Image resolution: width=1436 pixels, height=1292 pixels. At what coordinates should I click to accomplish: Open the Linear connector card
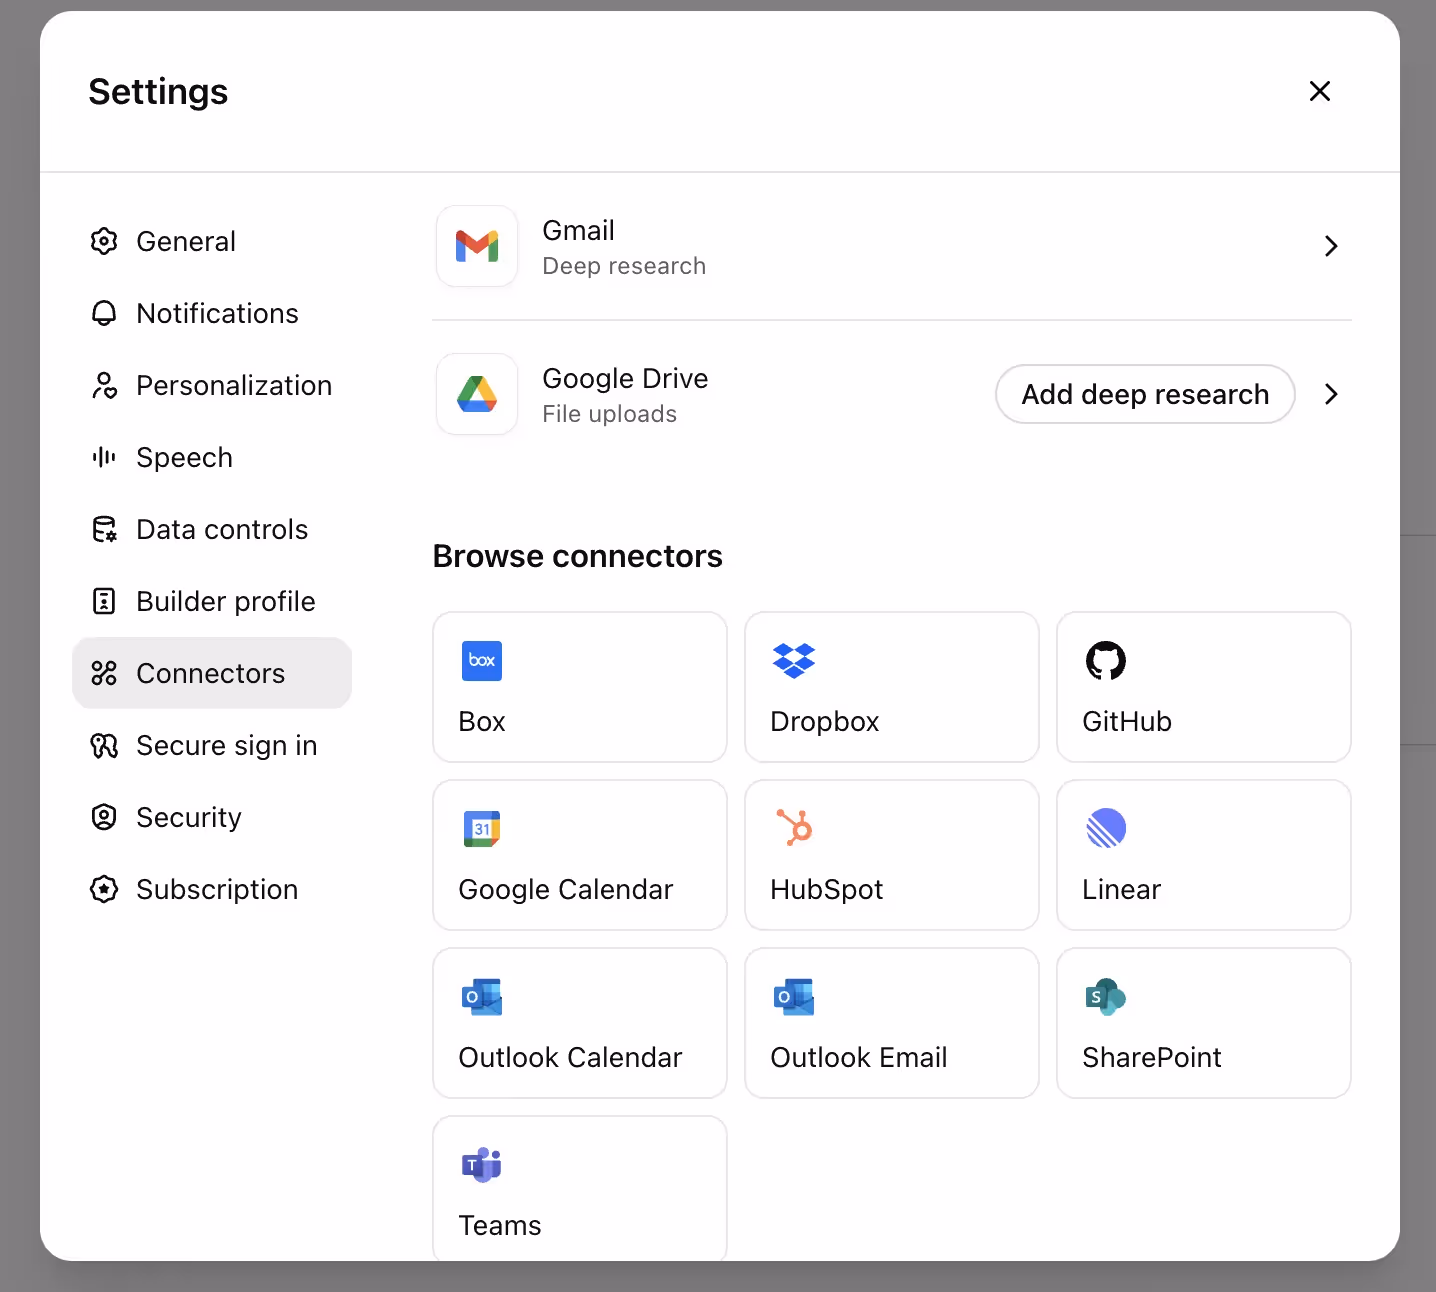[x=1204, y=855]
